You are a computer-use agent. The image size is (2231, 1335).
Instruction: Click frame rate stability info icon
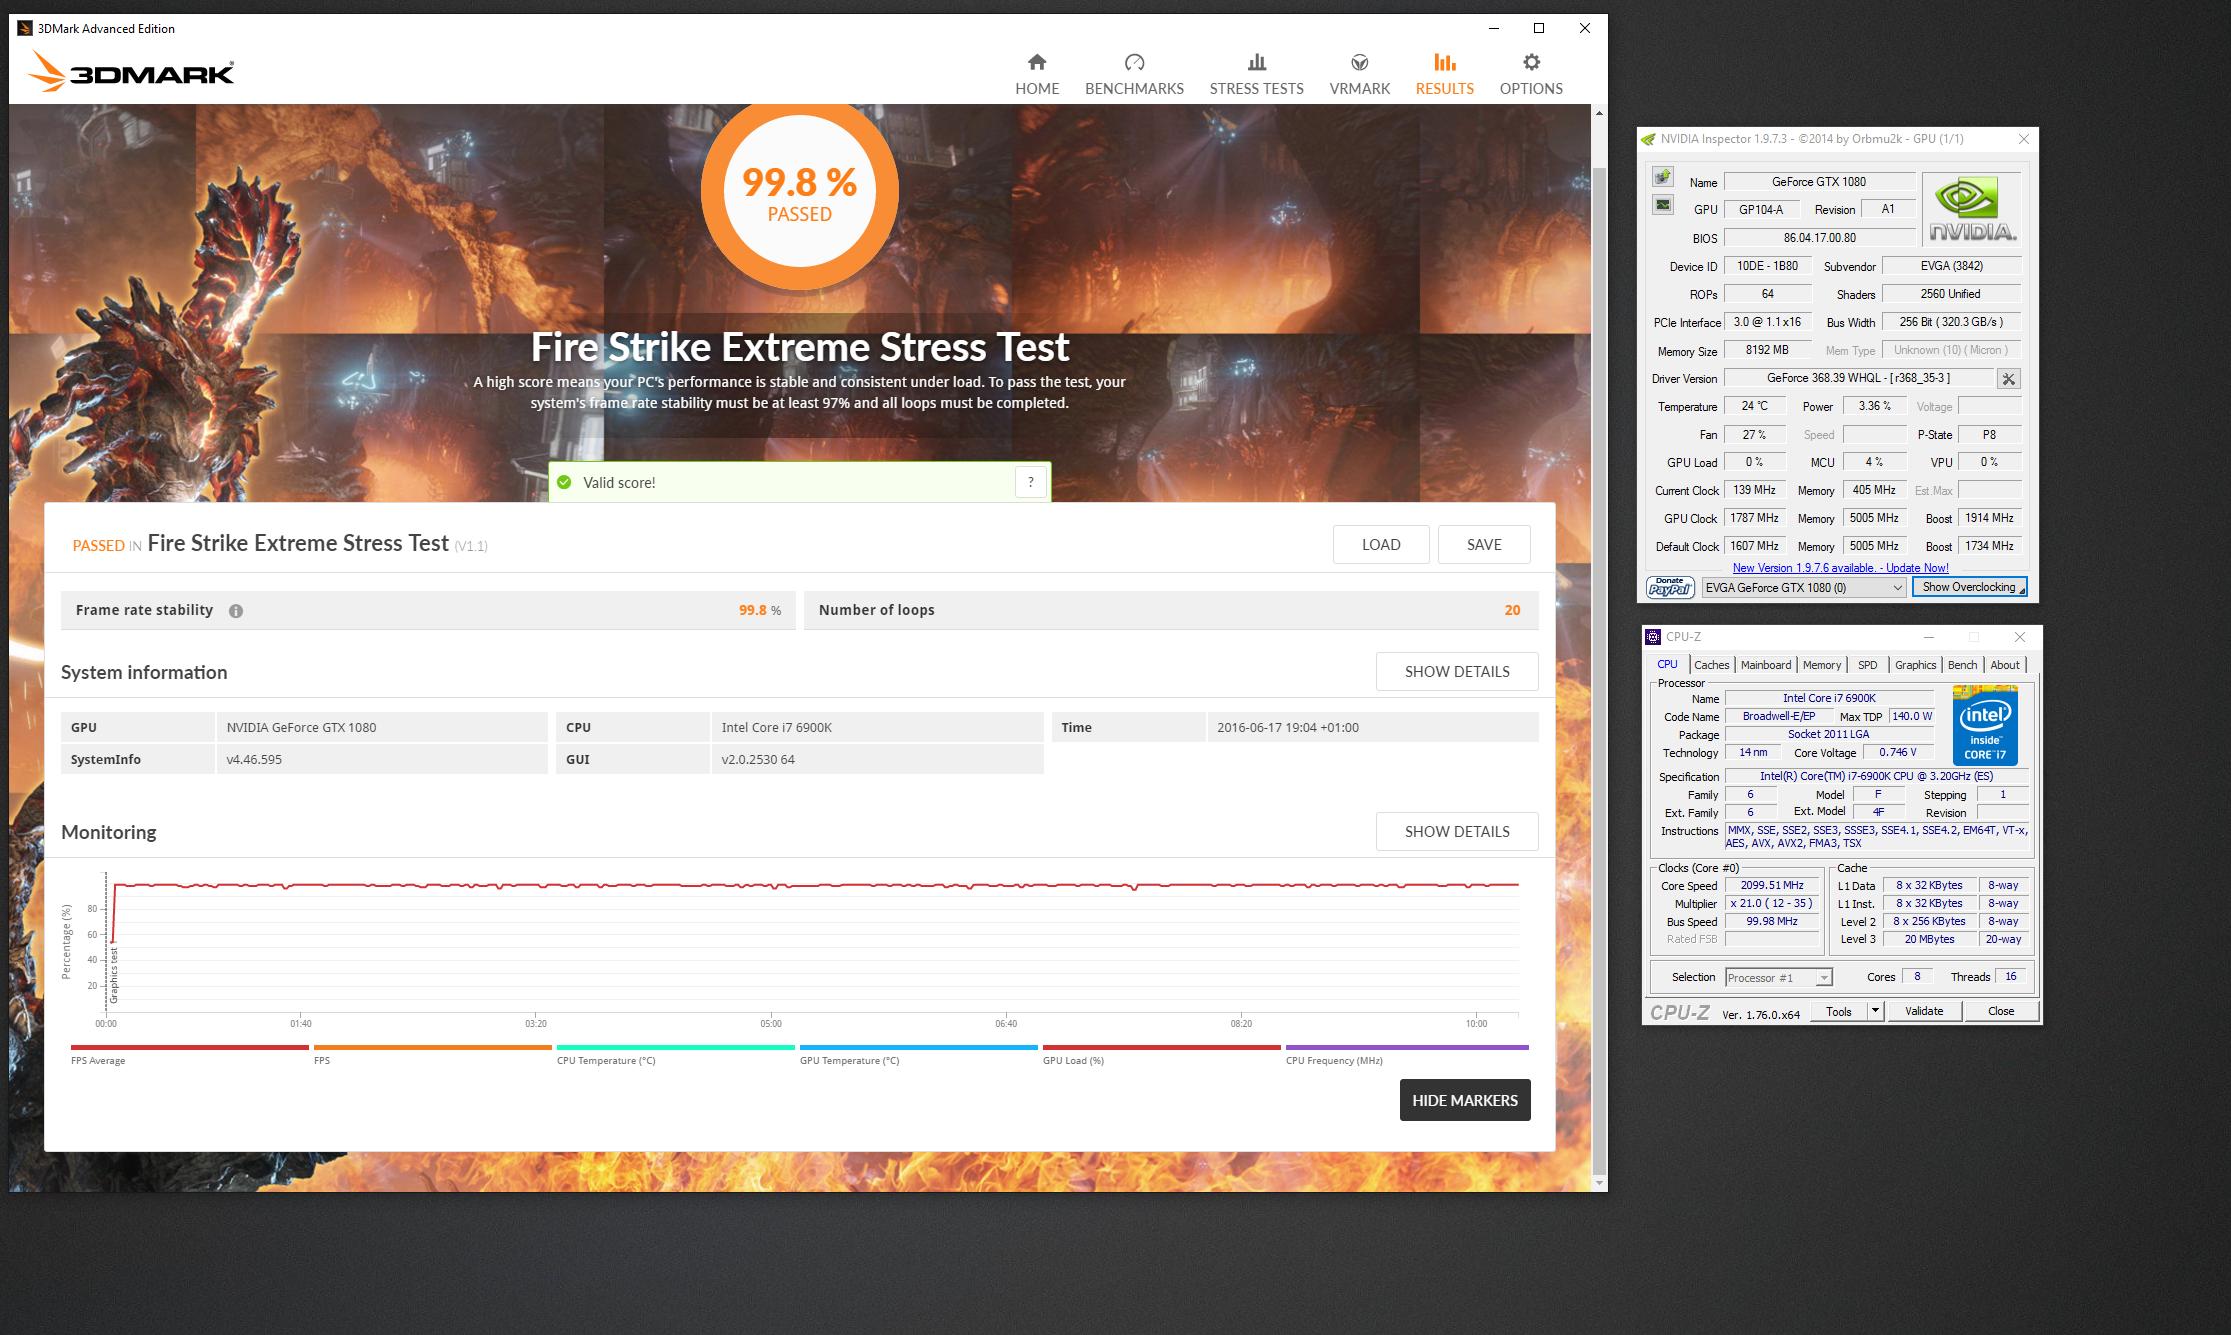(x=236, y=611)
